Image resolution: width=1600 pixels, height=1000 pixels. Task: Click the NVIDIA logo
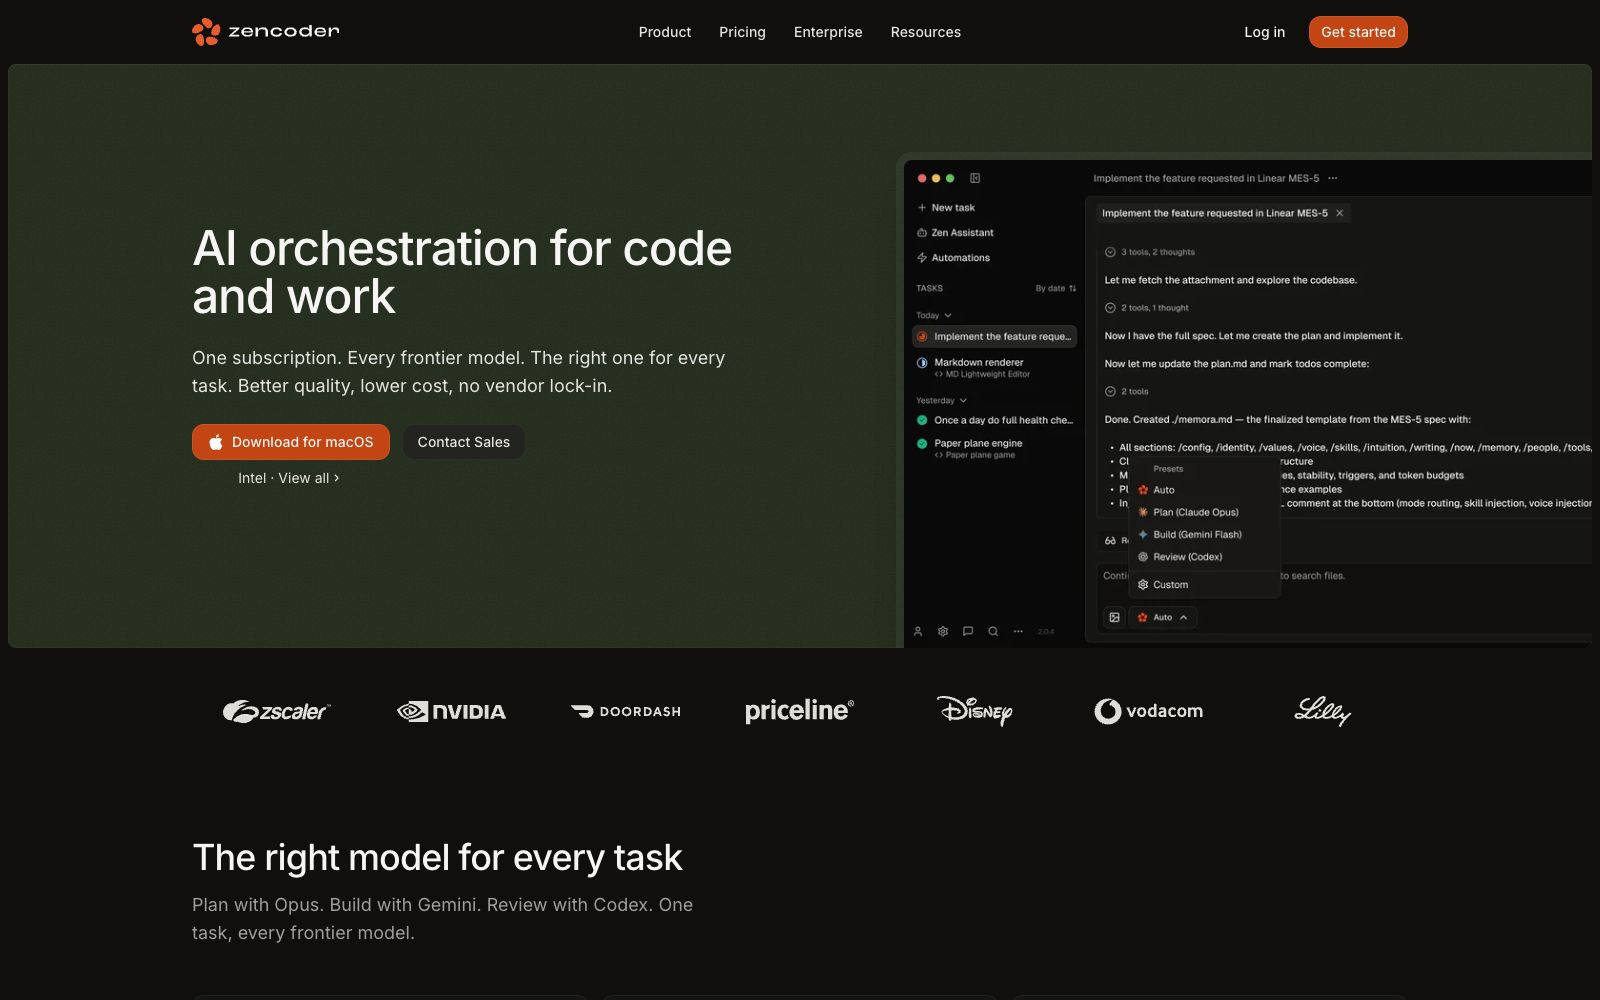tap(451, 711)
